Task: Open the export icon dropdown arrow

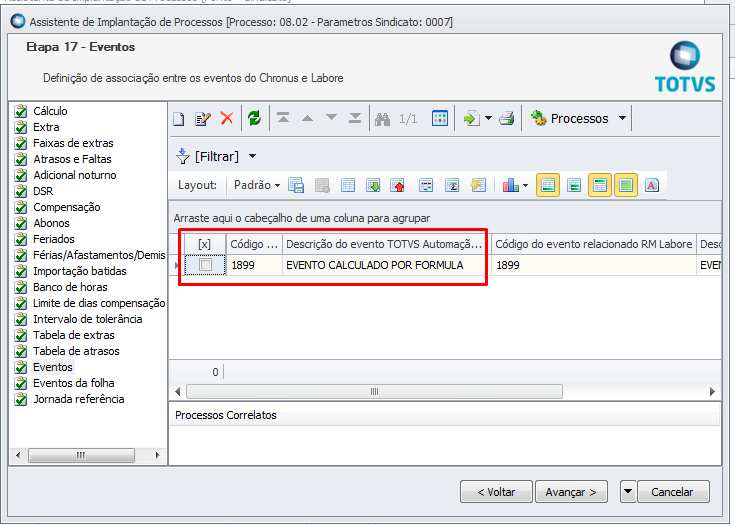Action: pos(488,118)
